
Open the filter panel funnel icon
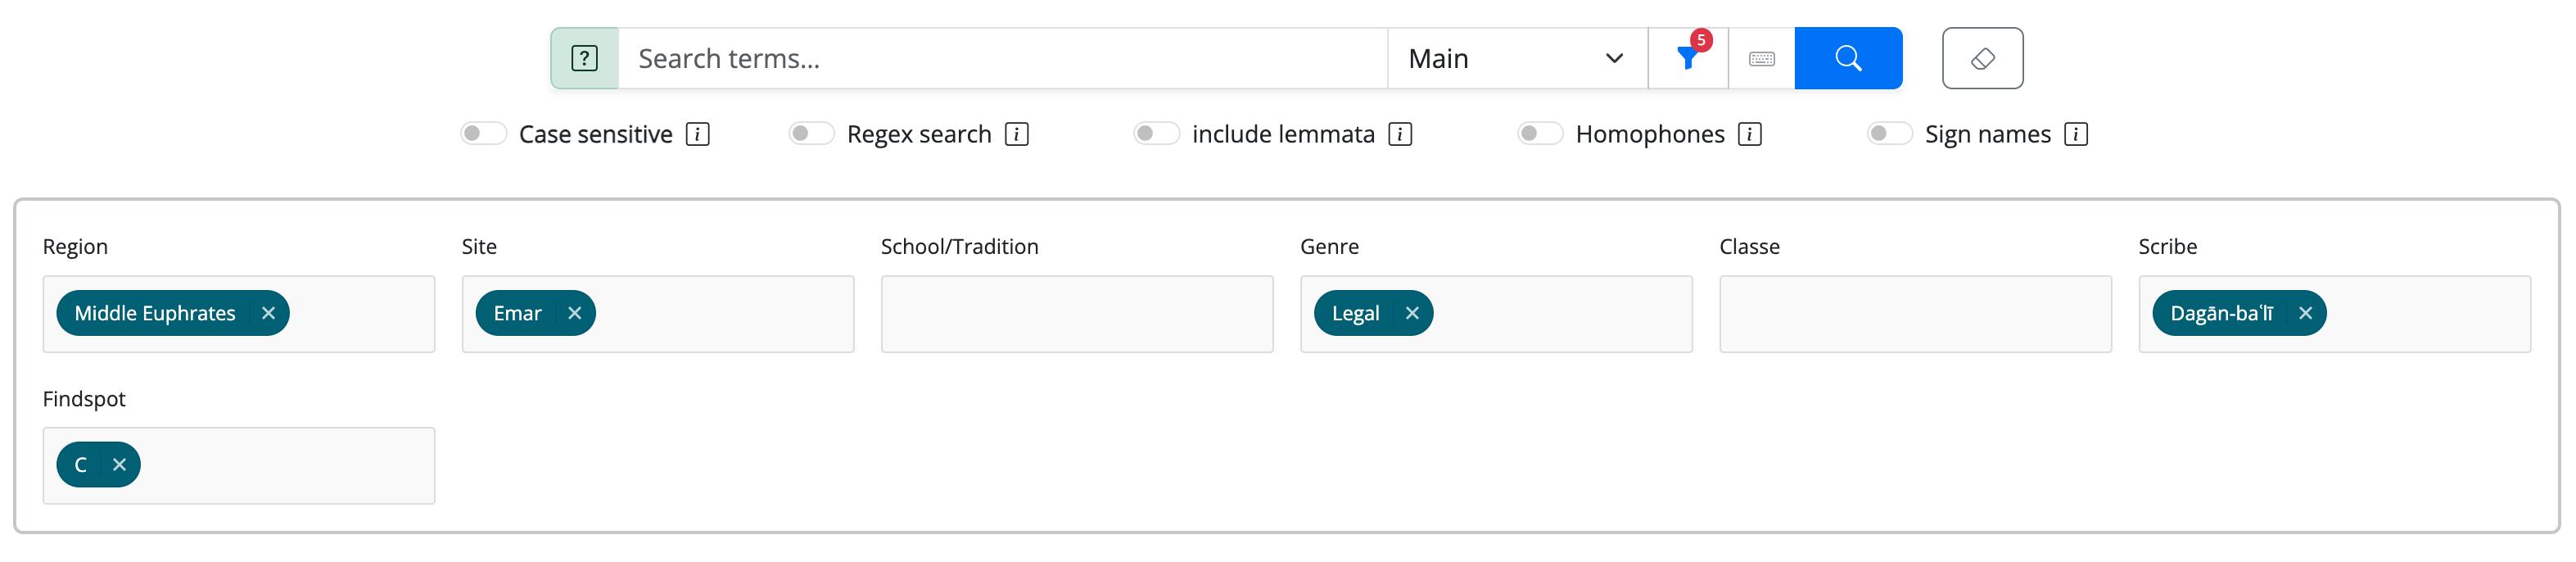tap(1688, 58)
